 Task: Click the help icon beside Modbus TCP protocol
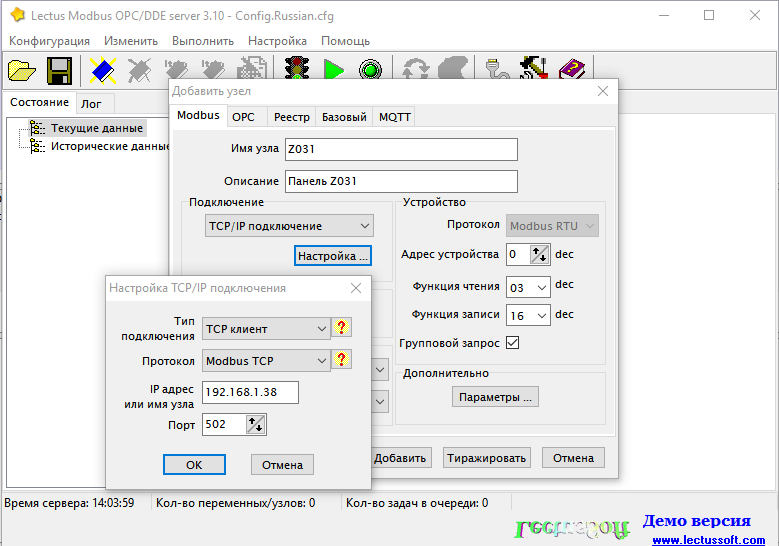click(x=342, y=360)
